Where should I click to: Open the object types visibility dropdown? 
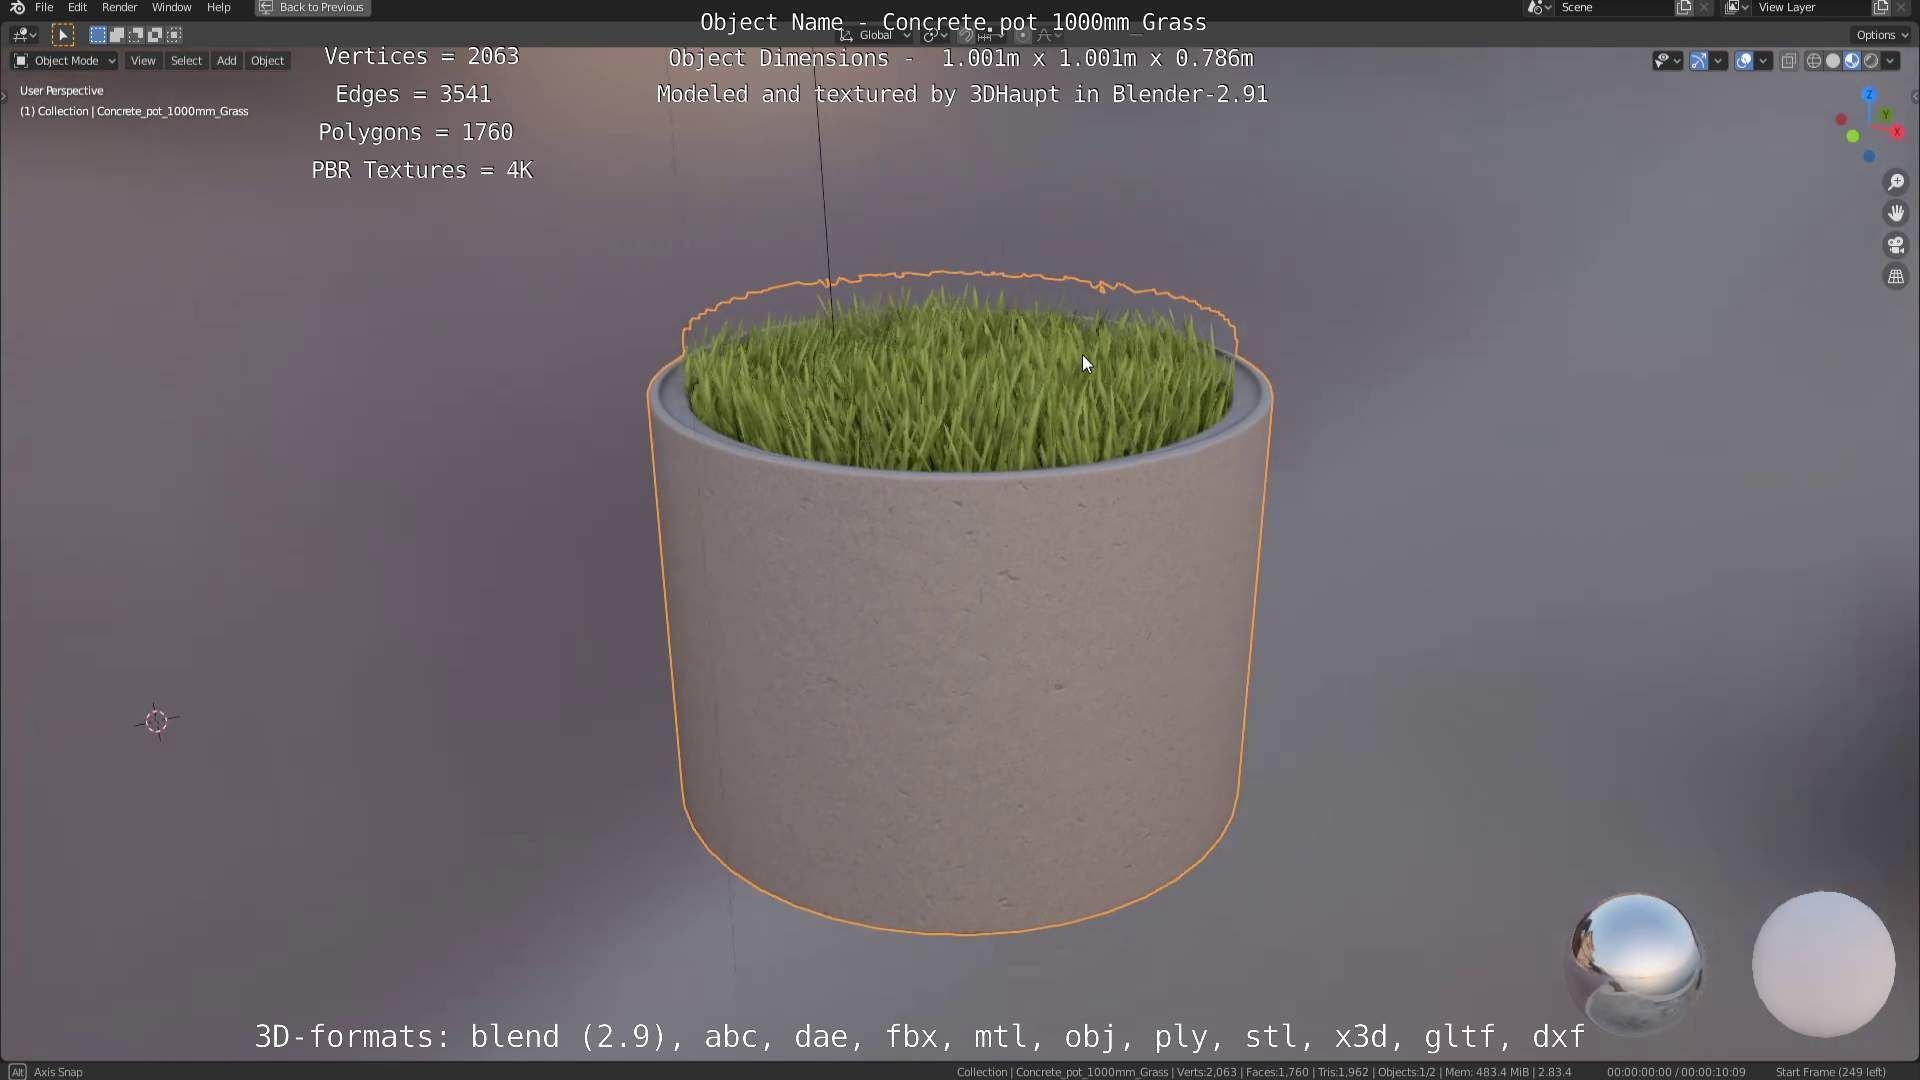pyautogui.click(x=1667, y=61)
